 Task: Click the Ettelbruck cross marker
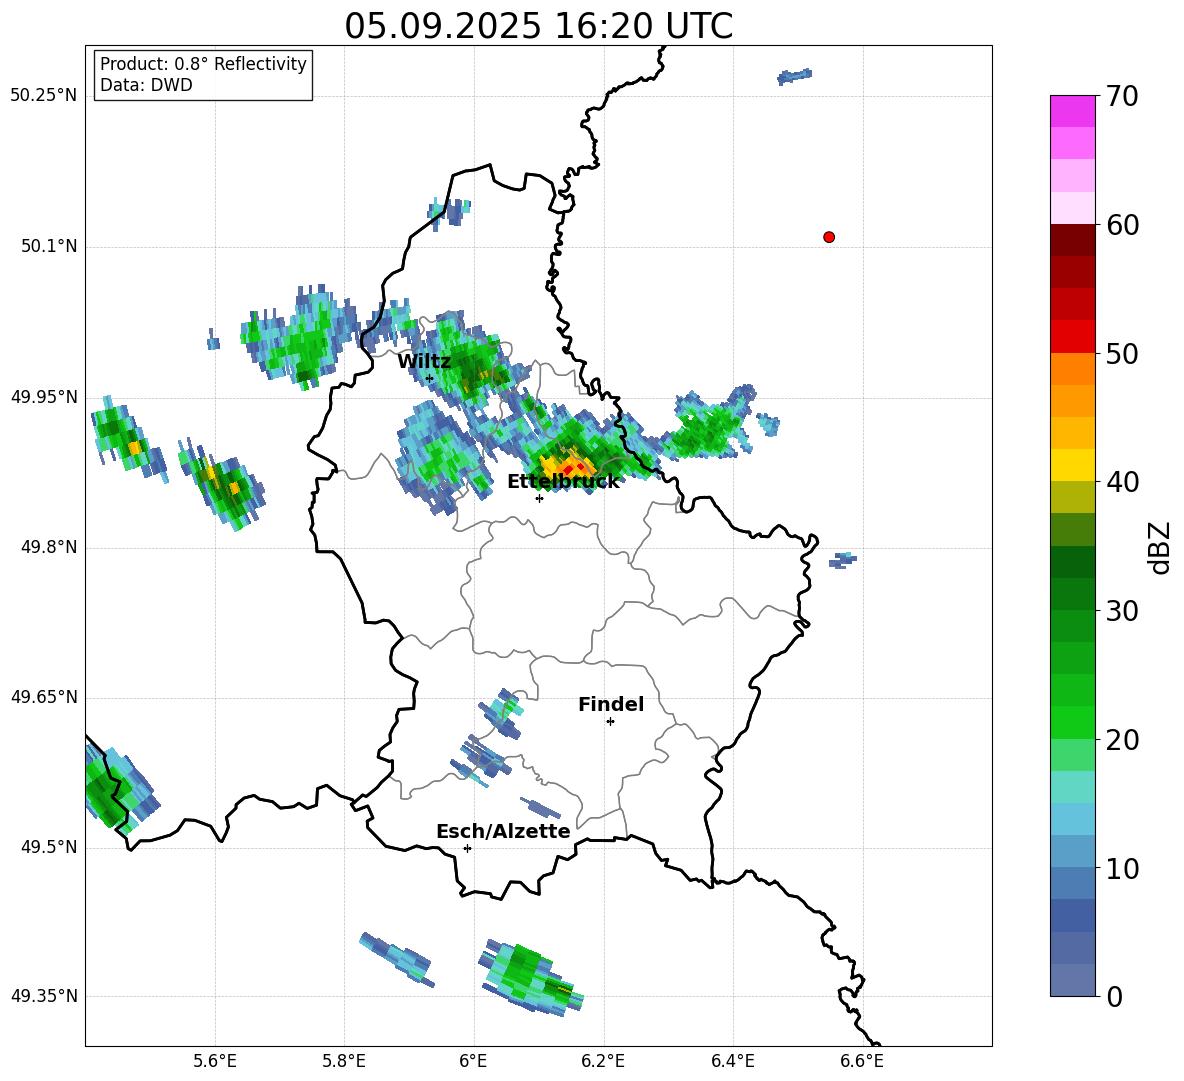pos(539,498)
